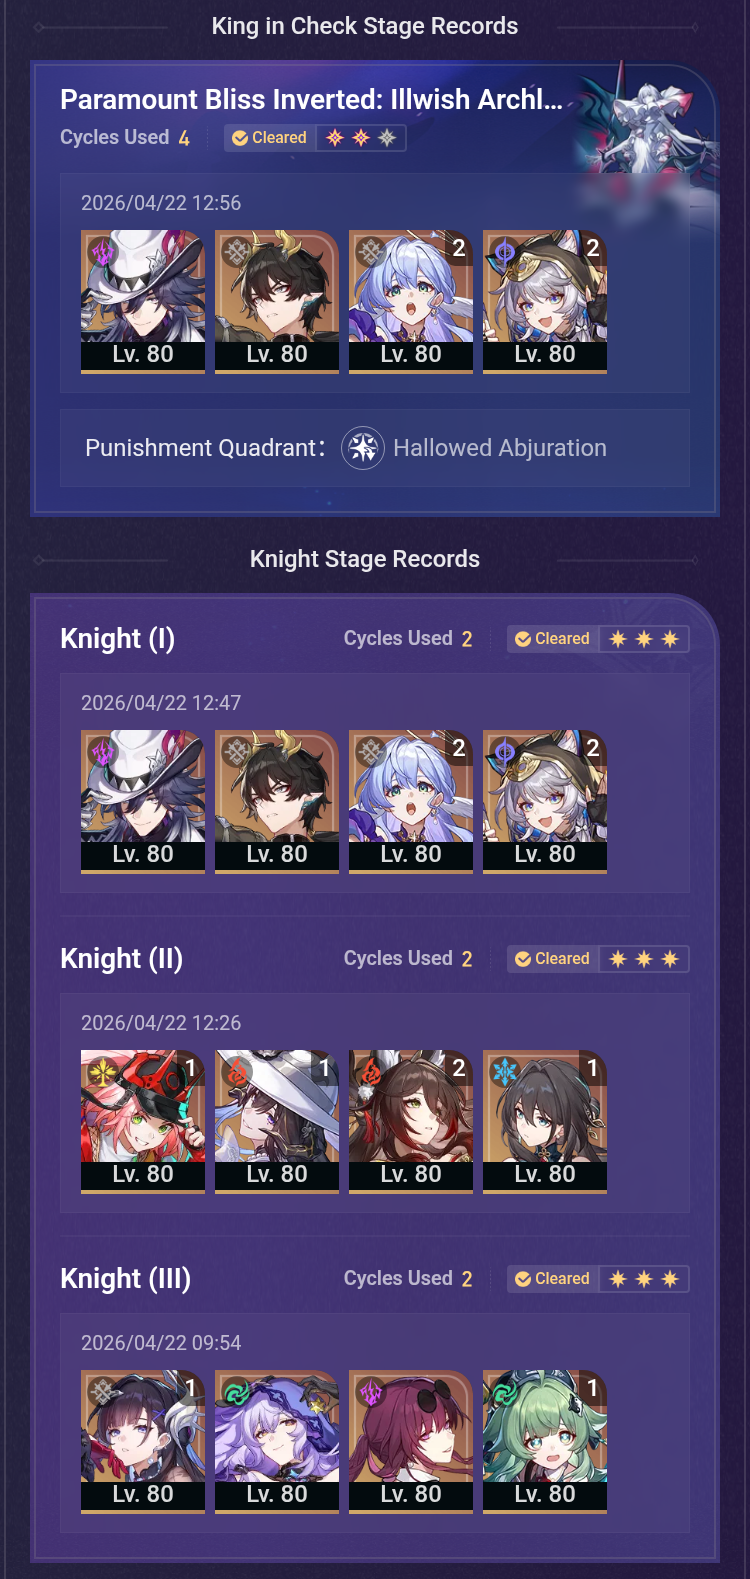Click the Cleared checkmark badge for Knight (I)

[x=553, y=639]
